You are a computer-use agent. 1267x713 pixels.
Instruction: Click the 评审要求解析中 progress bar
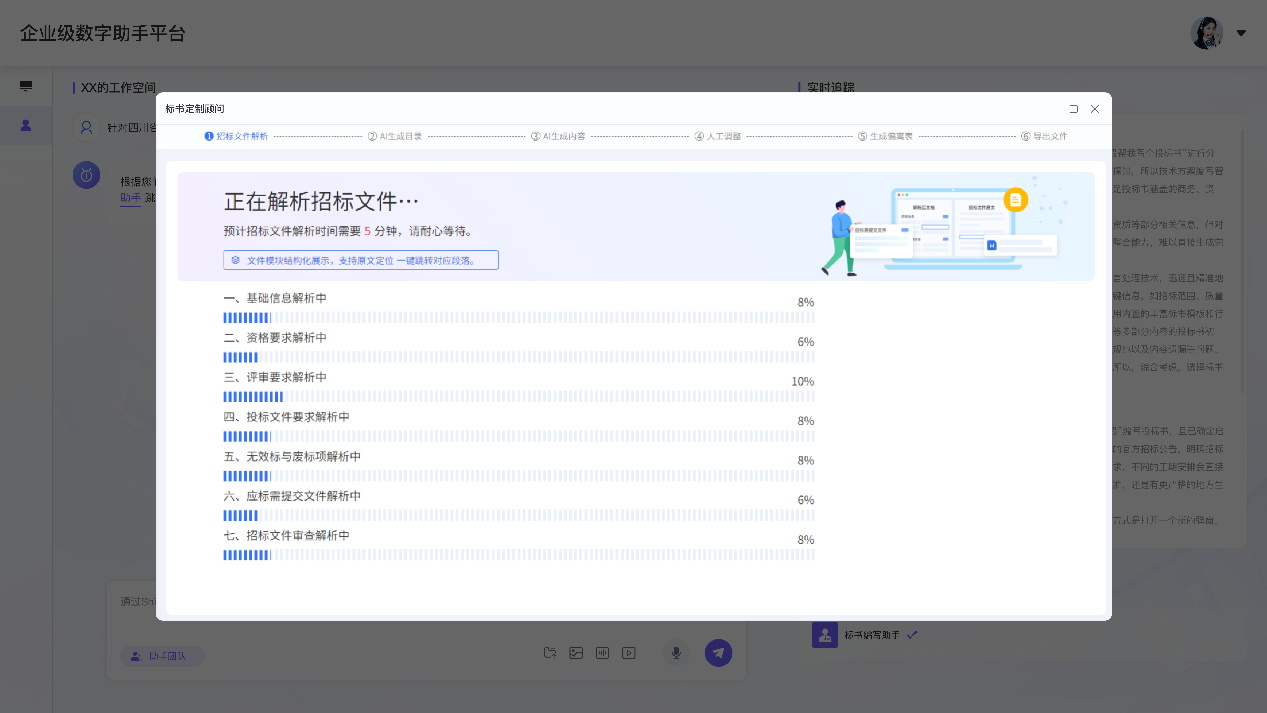[x=518, y=397]
